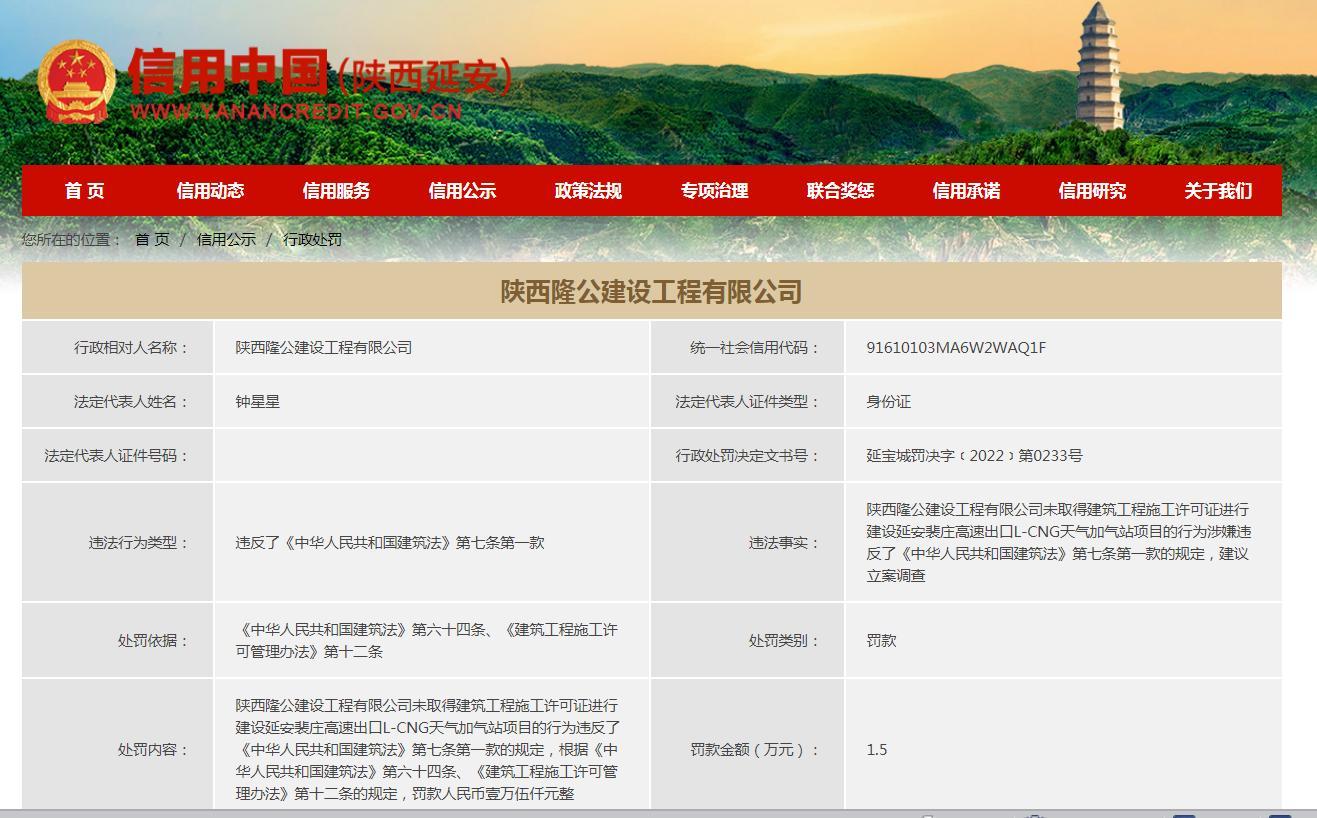The width and height of the screenshot is (1317, 818).
Task: Click the ID type value 身份证
Action: (x=889, y=402)
